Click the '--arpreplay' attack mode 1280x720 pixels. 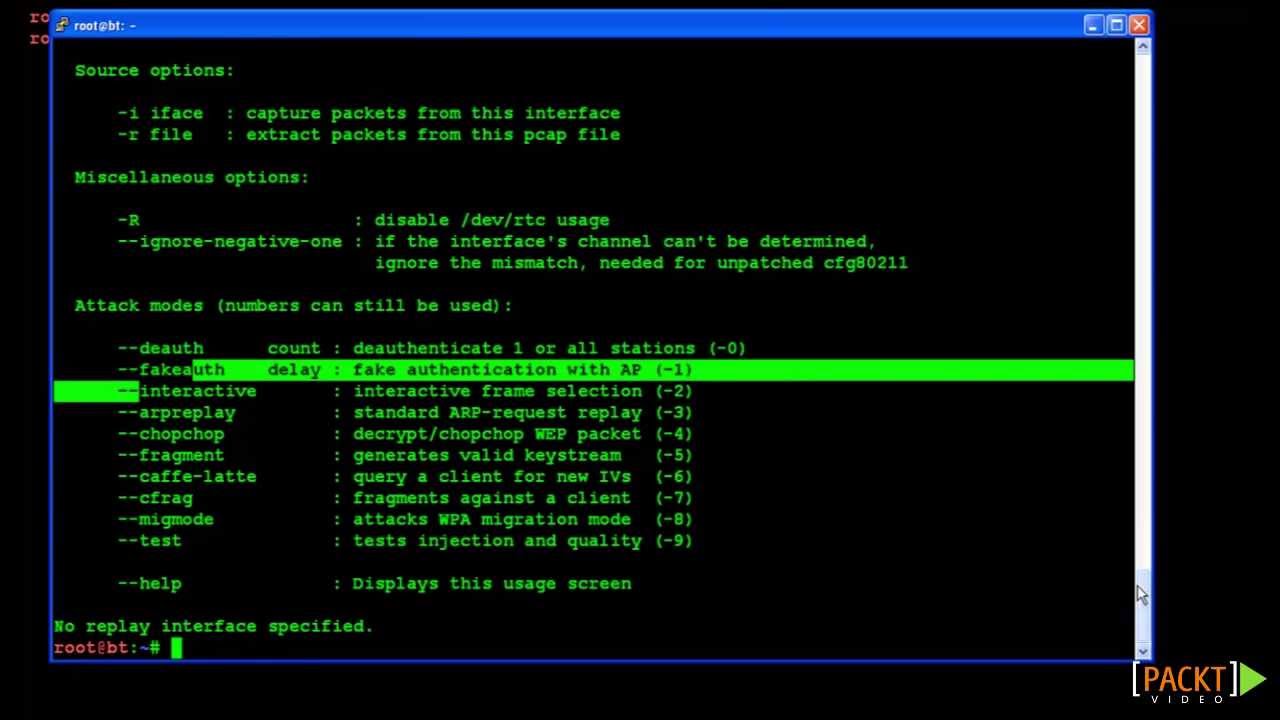pyautogui.click(x=176, y=413)
